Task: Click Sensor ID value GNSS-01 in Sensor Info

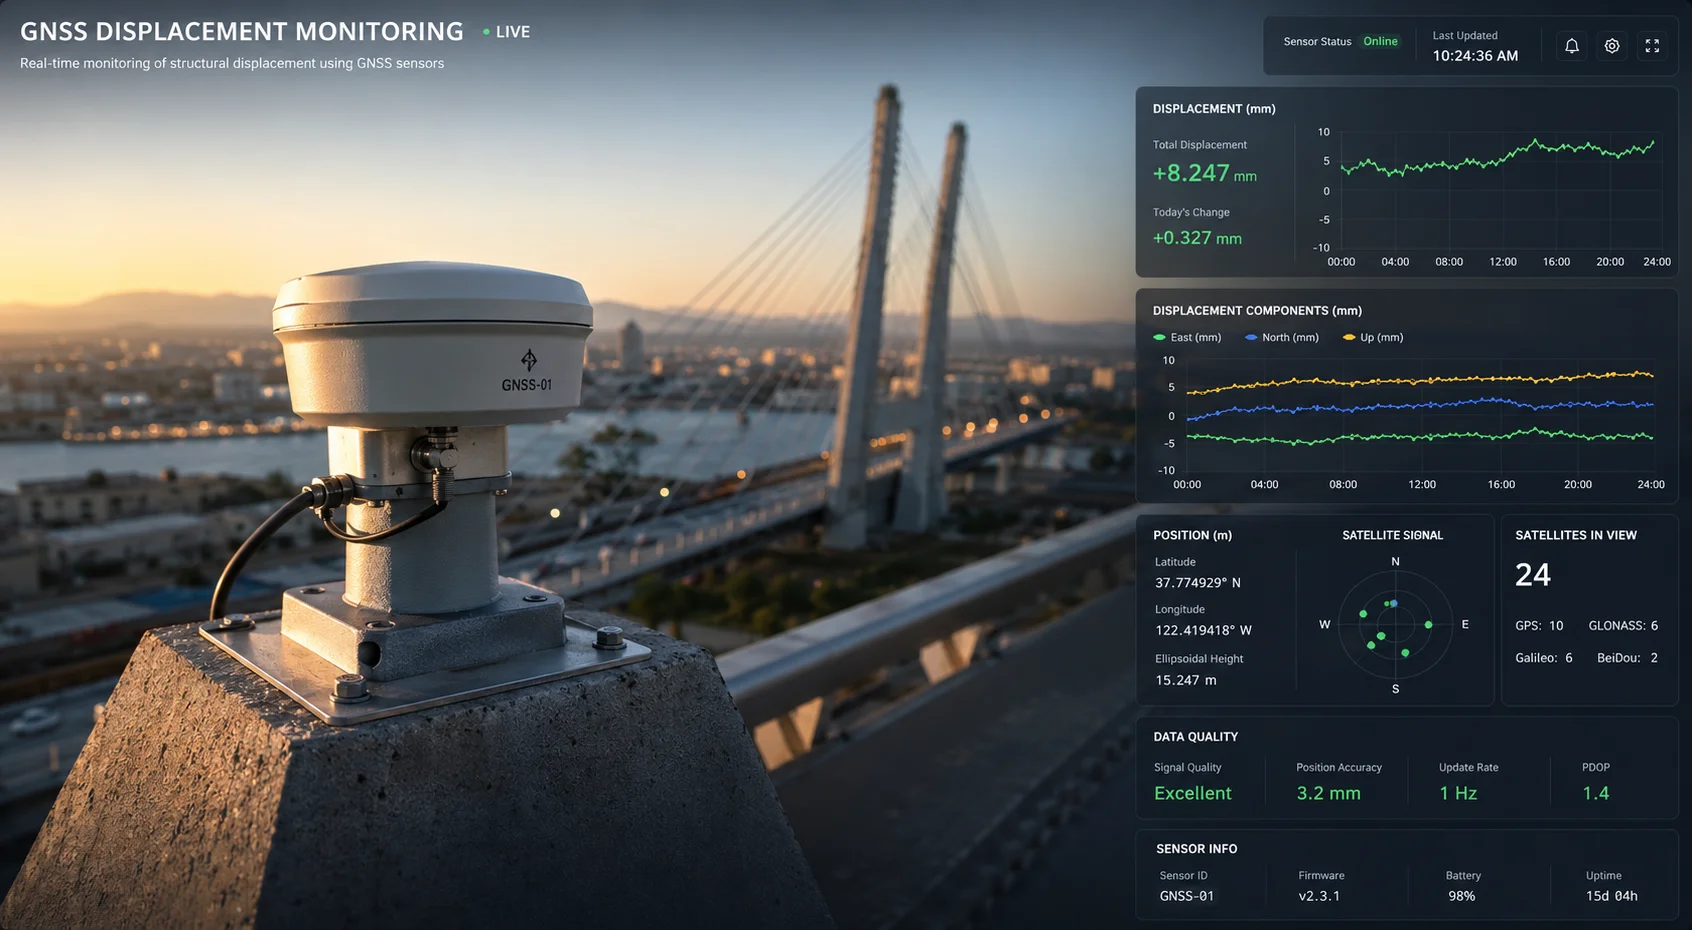Action: pyautogui.click(x=1186, y=896)
